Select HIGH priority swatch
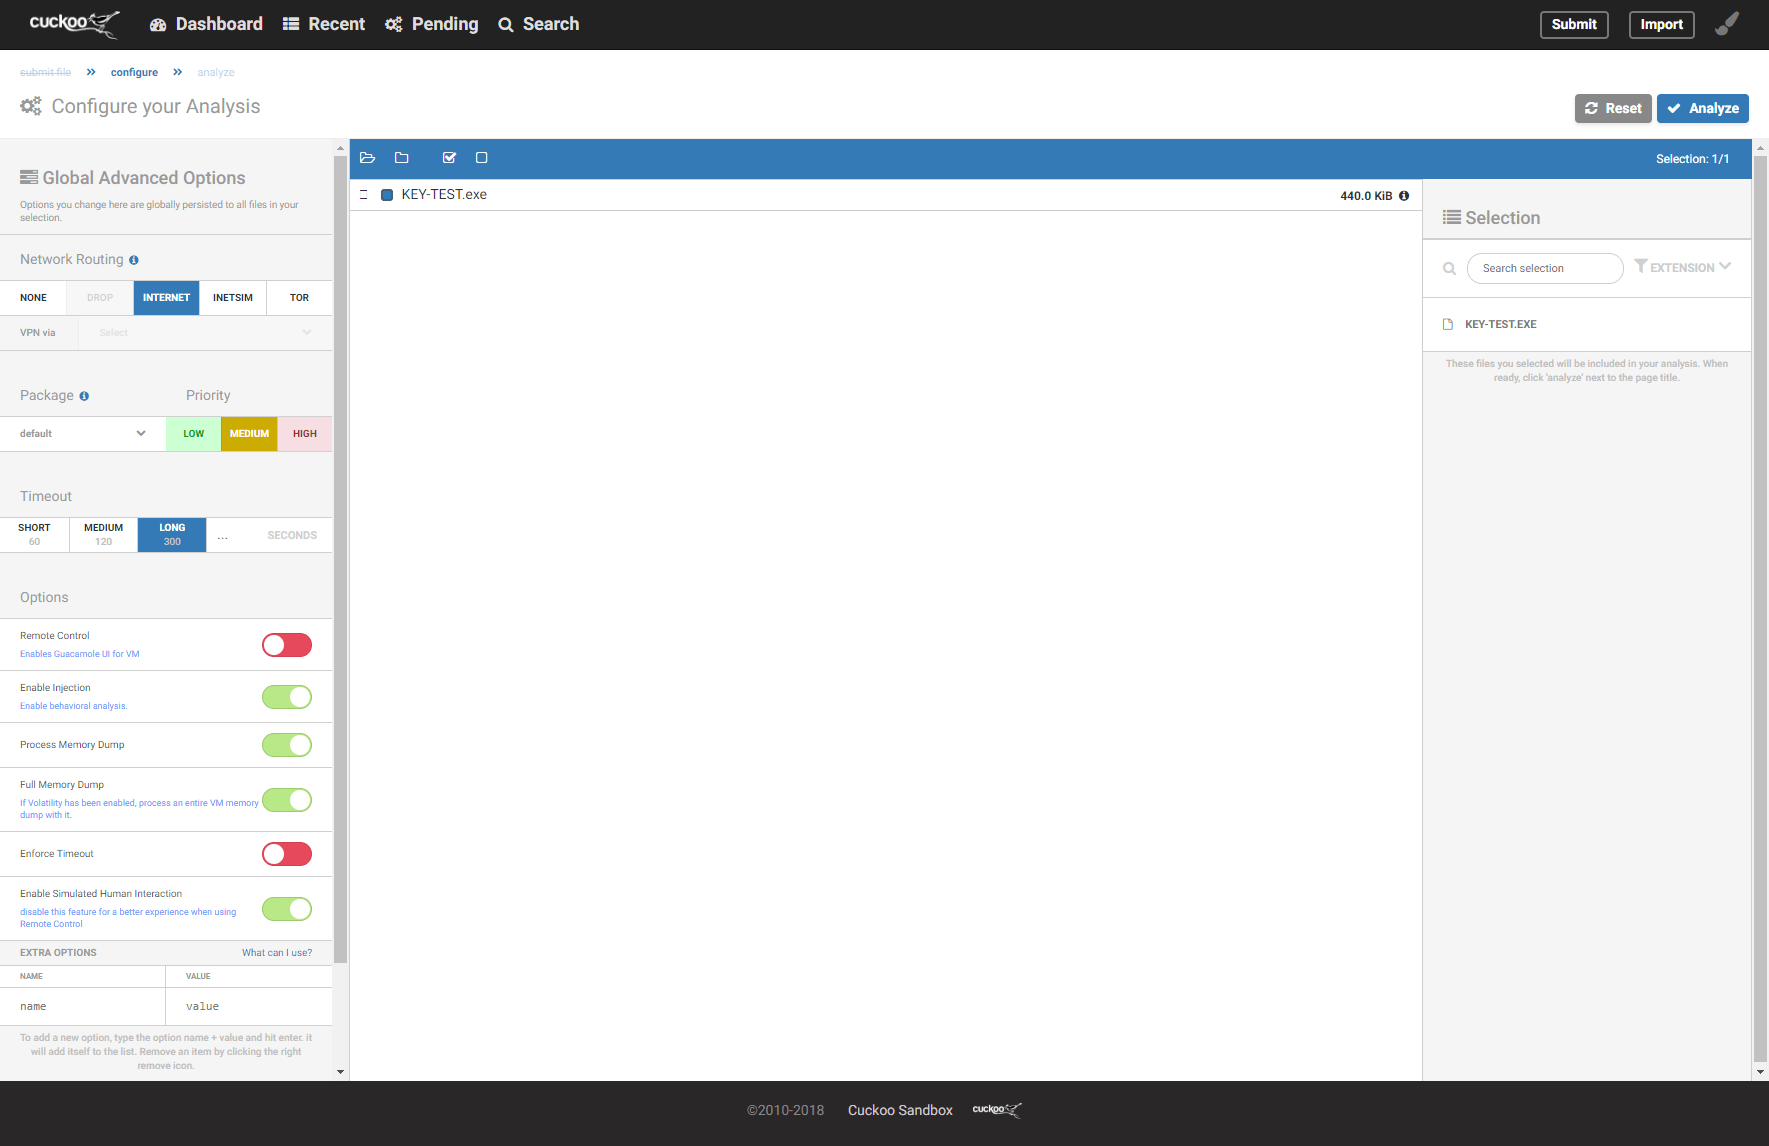This screenshot has height=1146, width=1769. [305, 434]
